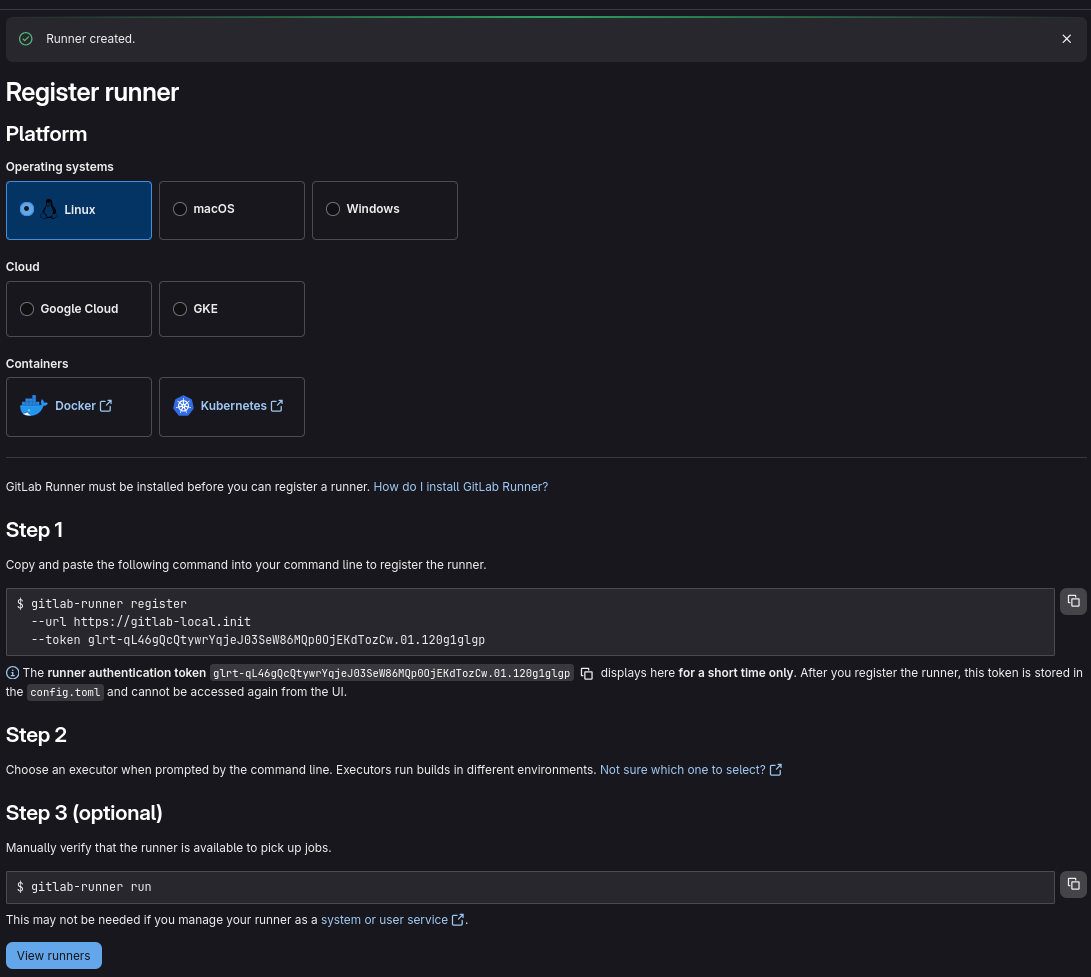Screen dimensions: 1091x977
Task: Select the Linux operating system option
Action: click(x=79, y=210)
